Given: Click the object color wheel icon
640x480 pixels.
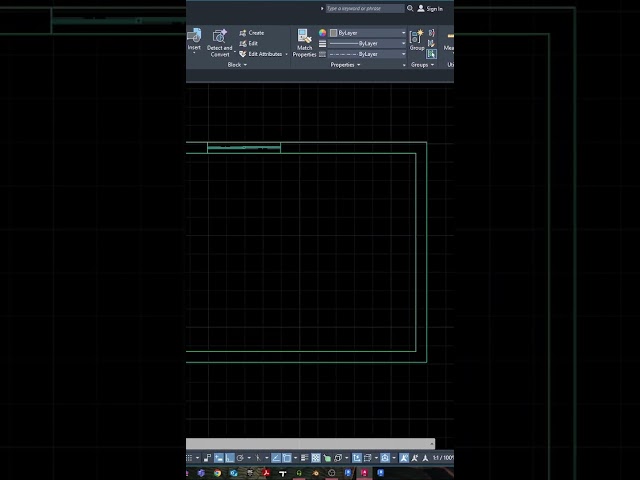Looking at the screenshot, I should point(322,33).
